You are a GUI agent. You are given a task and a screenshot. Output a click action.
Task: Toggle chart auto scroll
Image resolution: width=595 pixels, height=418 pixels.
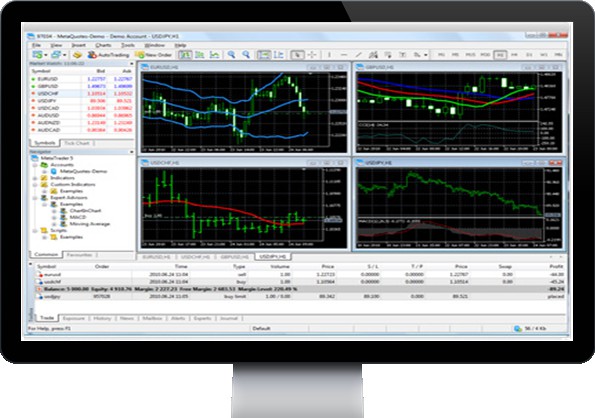(264, 55)
